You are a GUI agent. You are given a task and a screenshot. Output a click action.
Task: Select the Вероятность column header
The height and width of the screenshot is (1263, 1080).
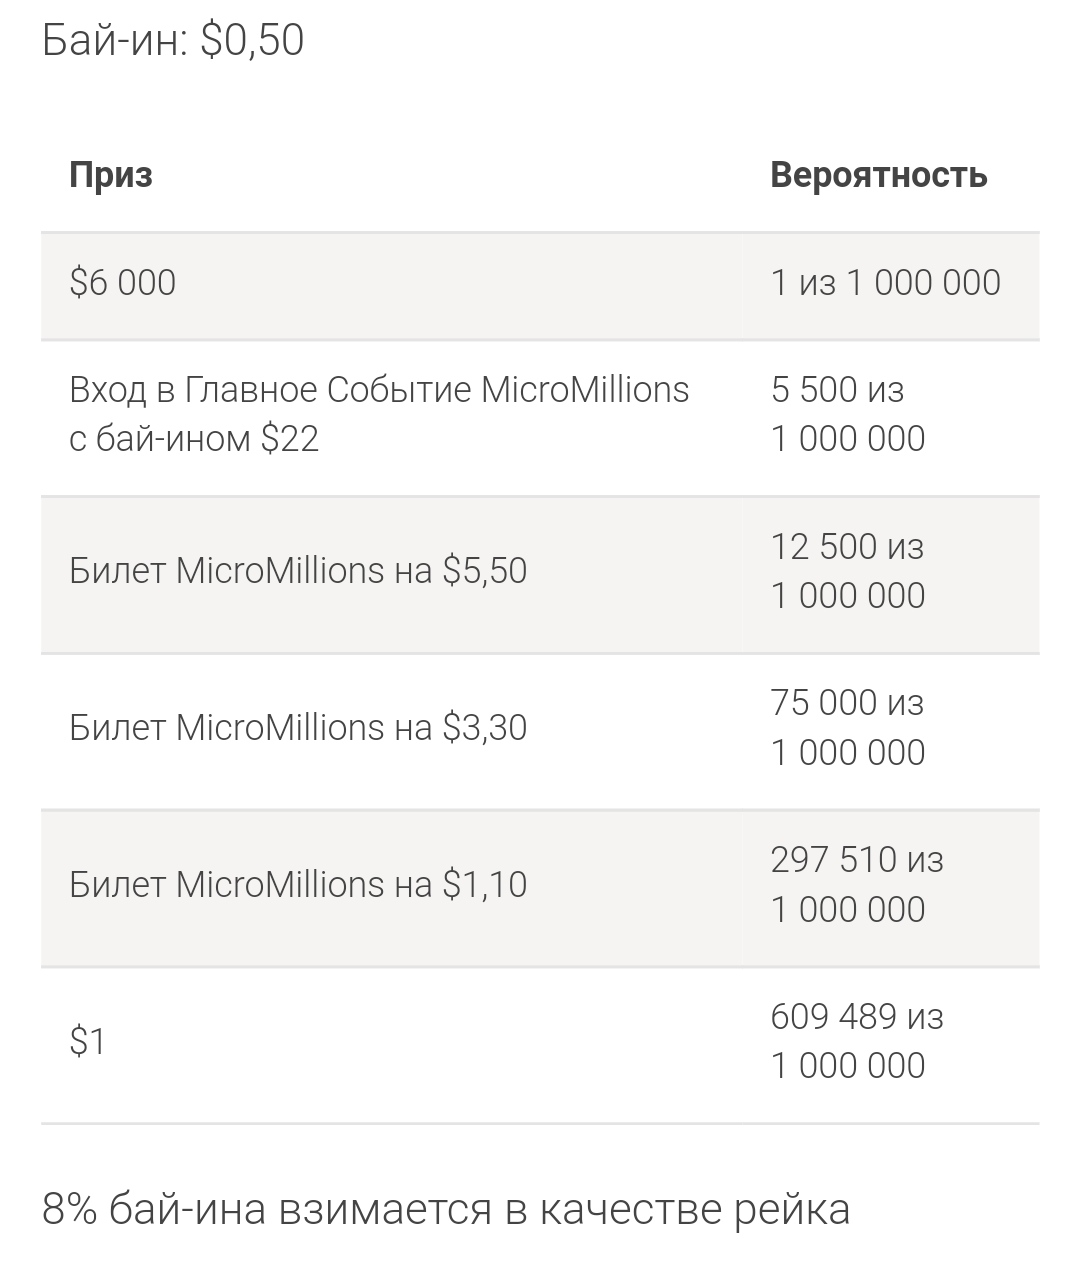pyautogui.click(x=879, y=175)
